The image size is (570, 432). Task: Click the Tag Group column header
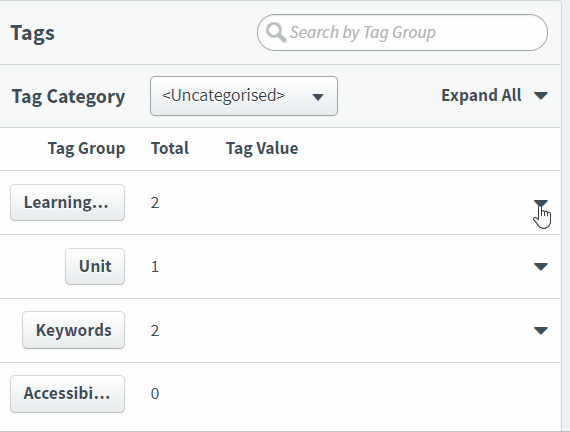pyautogui.click(x=87, y=148)
